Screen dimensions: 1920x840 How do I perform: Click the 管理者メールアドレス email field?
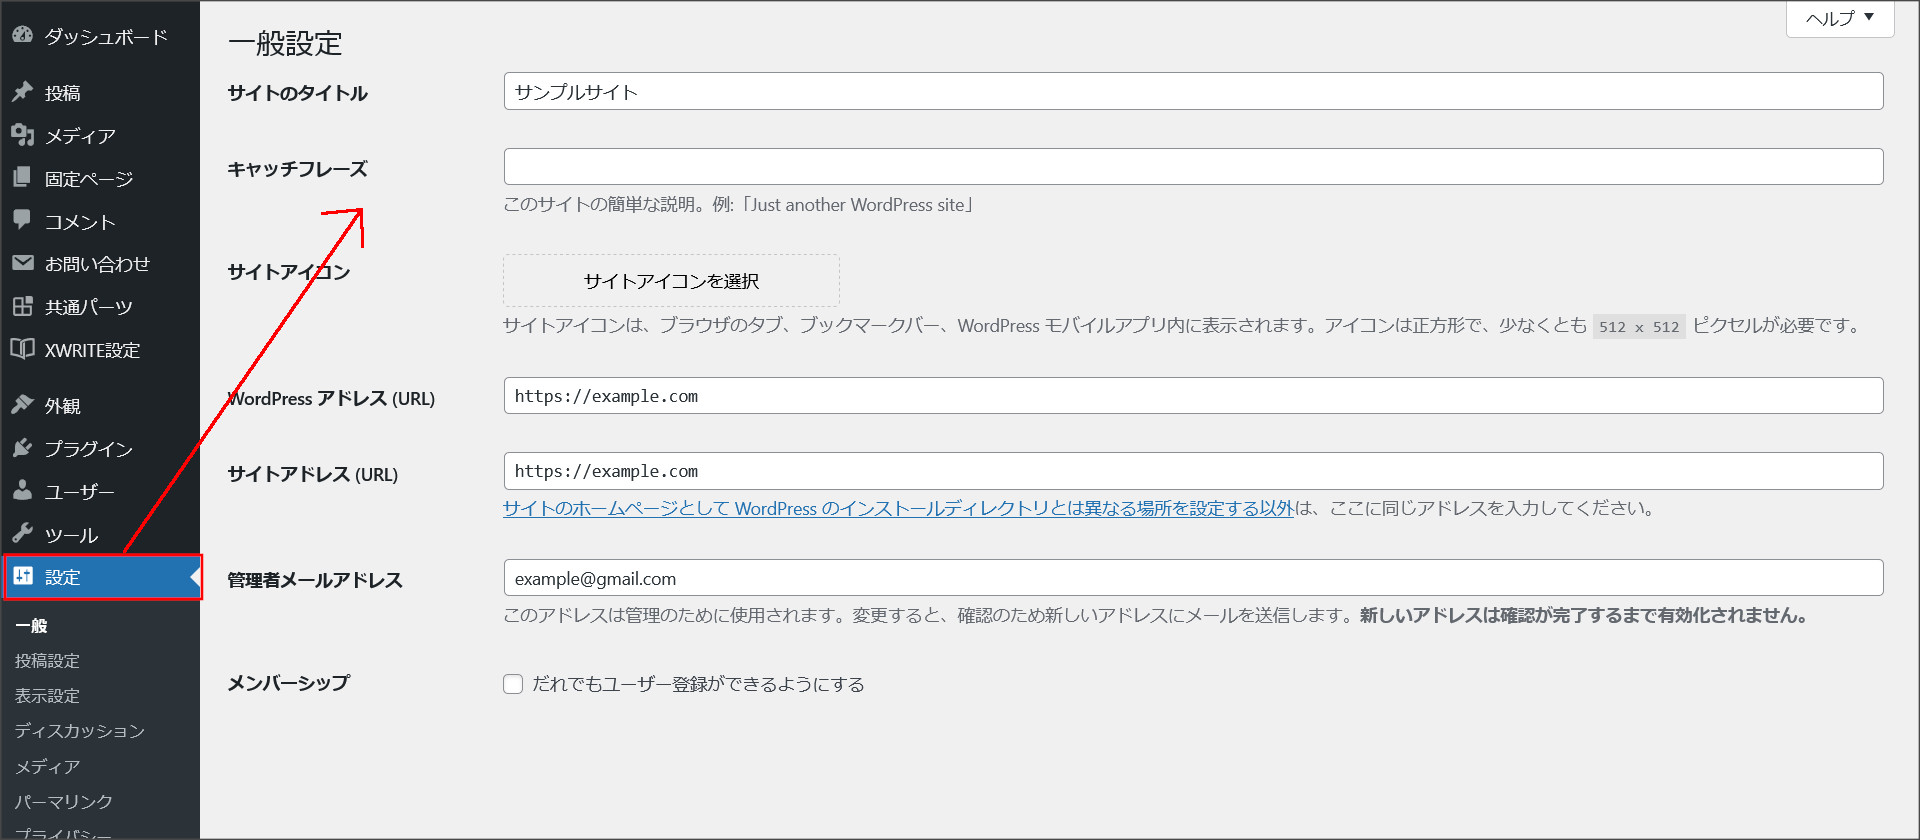1193,578
